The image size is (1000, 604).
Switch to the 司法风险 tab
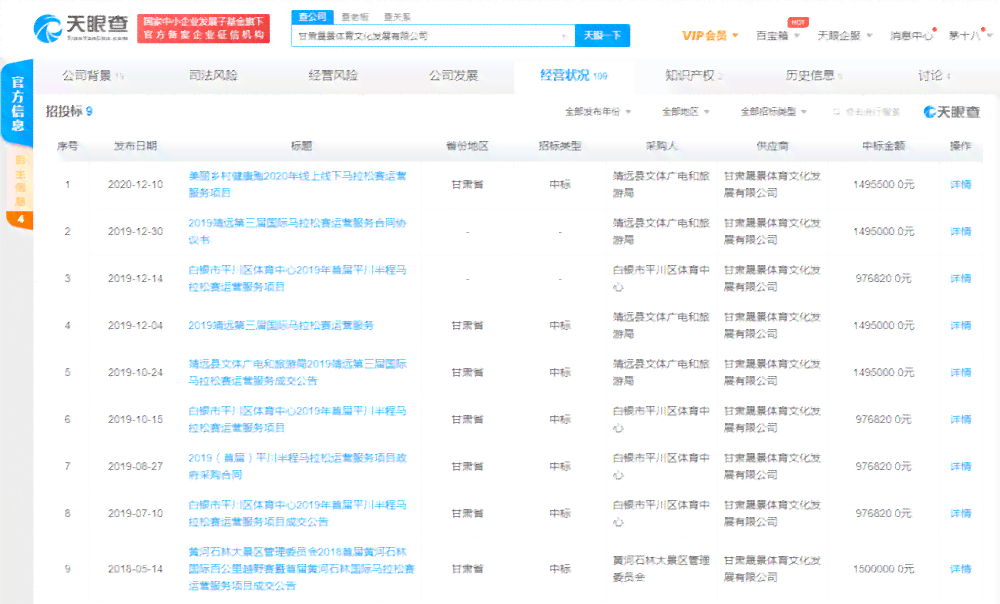tap(213, 76)
